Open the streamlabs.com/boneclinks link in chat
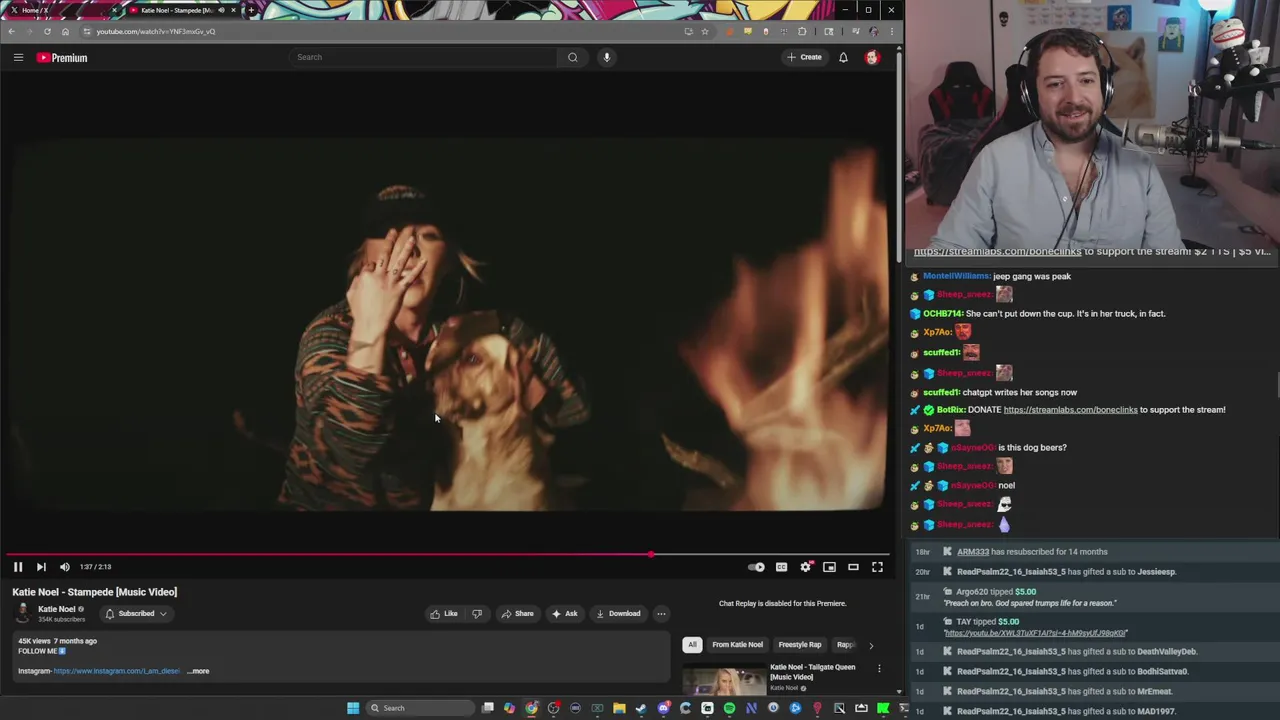The width and height of the screenshot is (1280, 720). [x=1070, y=410]
